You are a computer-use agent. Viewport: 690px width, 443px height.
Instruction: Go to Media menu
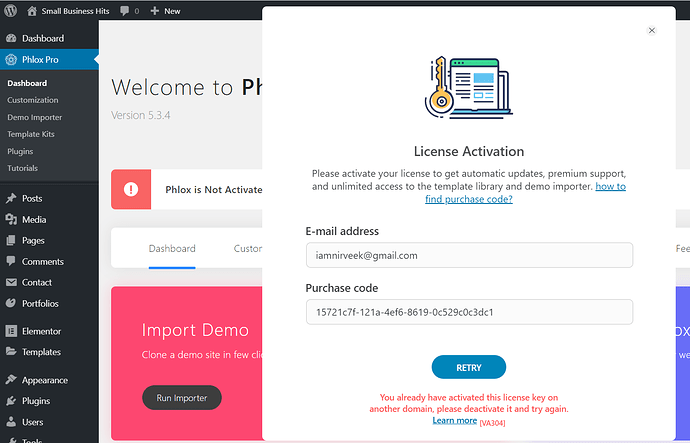coord(34,220)
